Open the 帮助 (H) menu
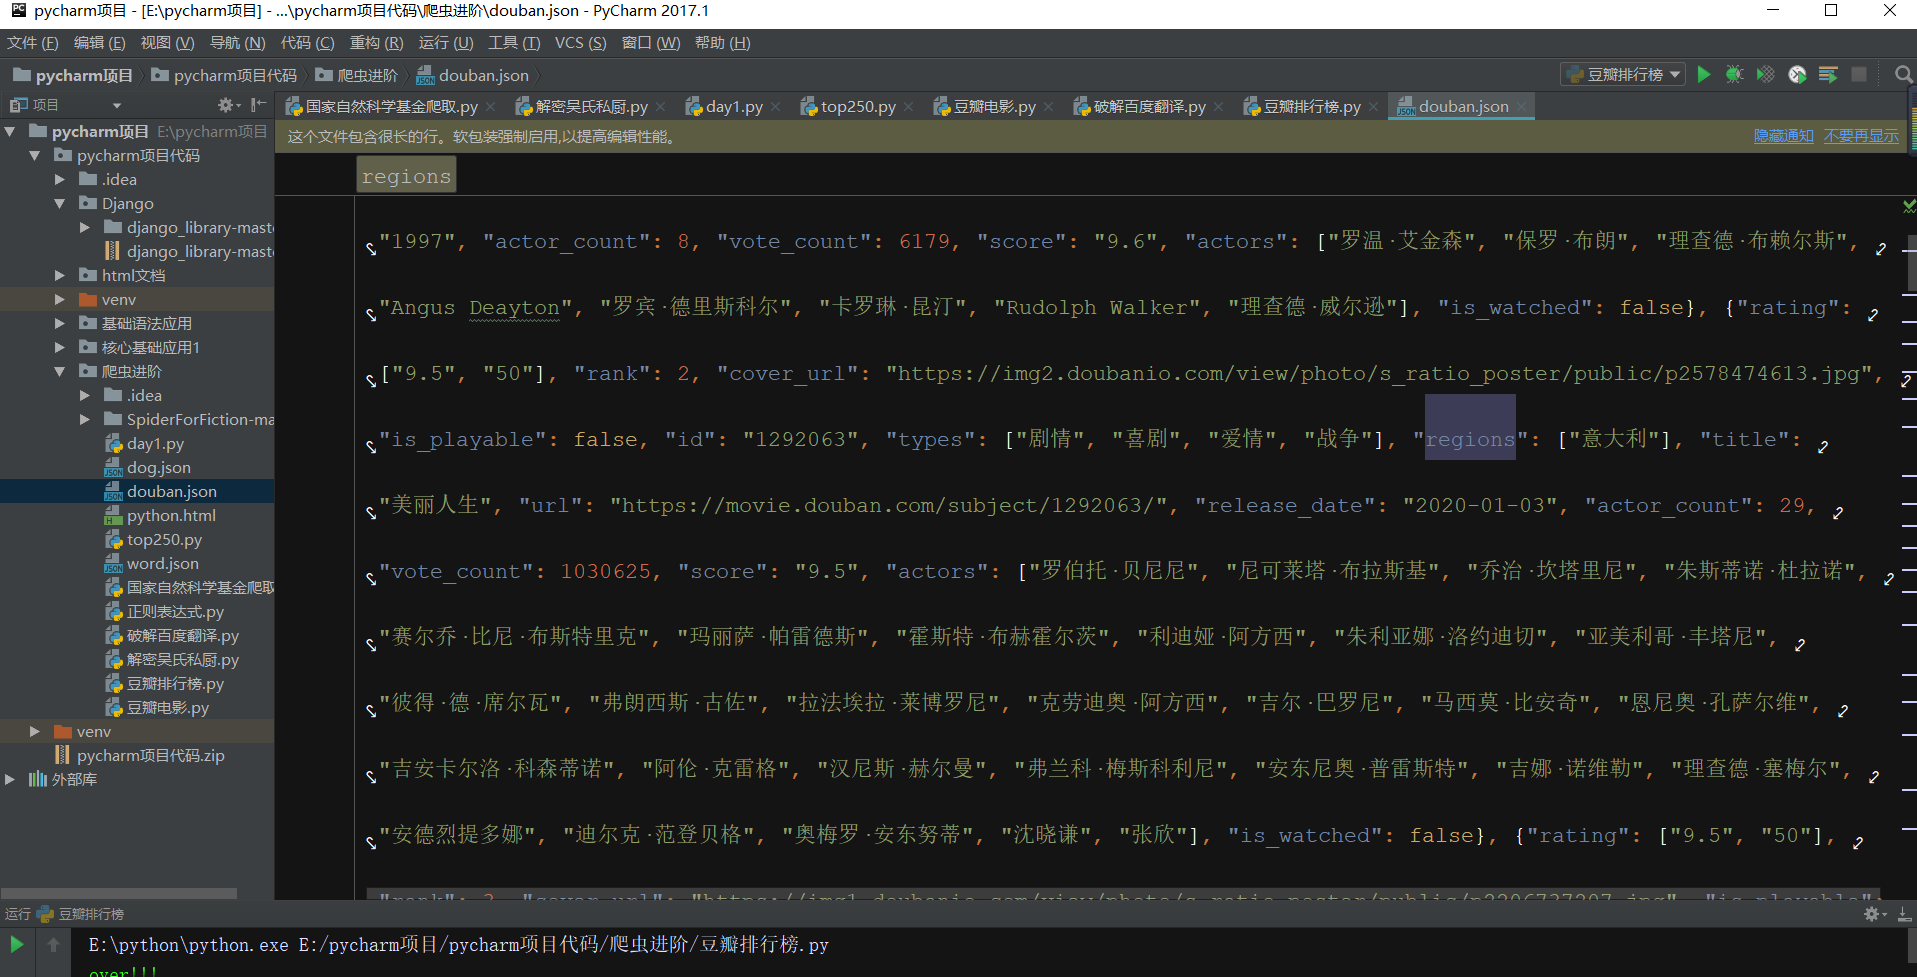The image size is (1917, 977). point(723,43)
